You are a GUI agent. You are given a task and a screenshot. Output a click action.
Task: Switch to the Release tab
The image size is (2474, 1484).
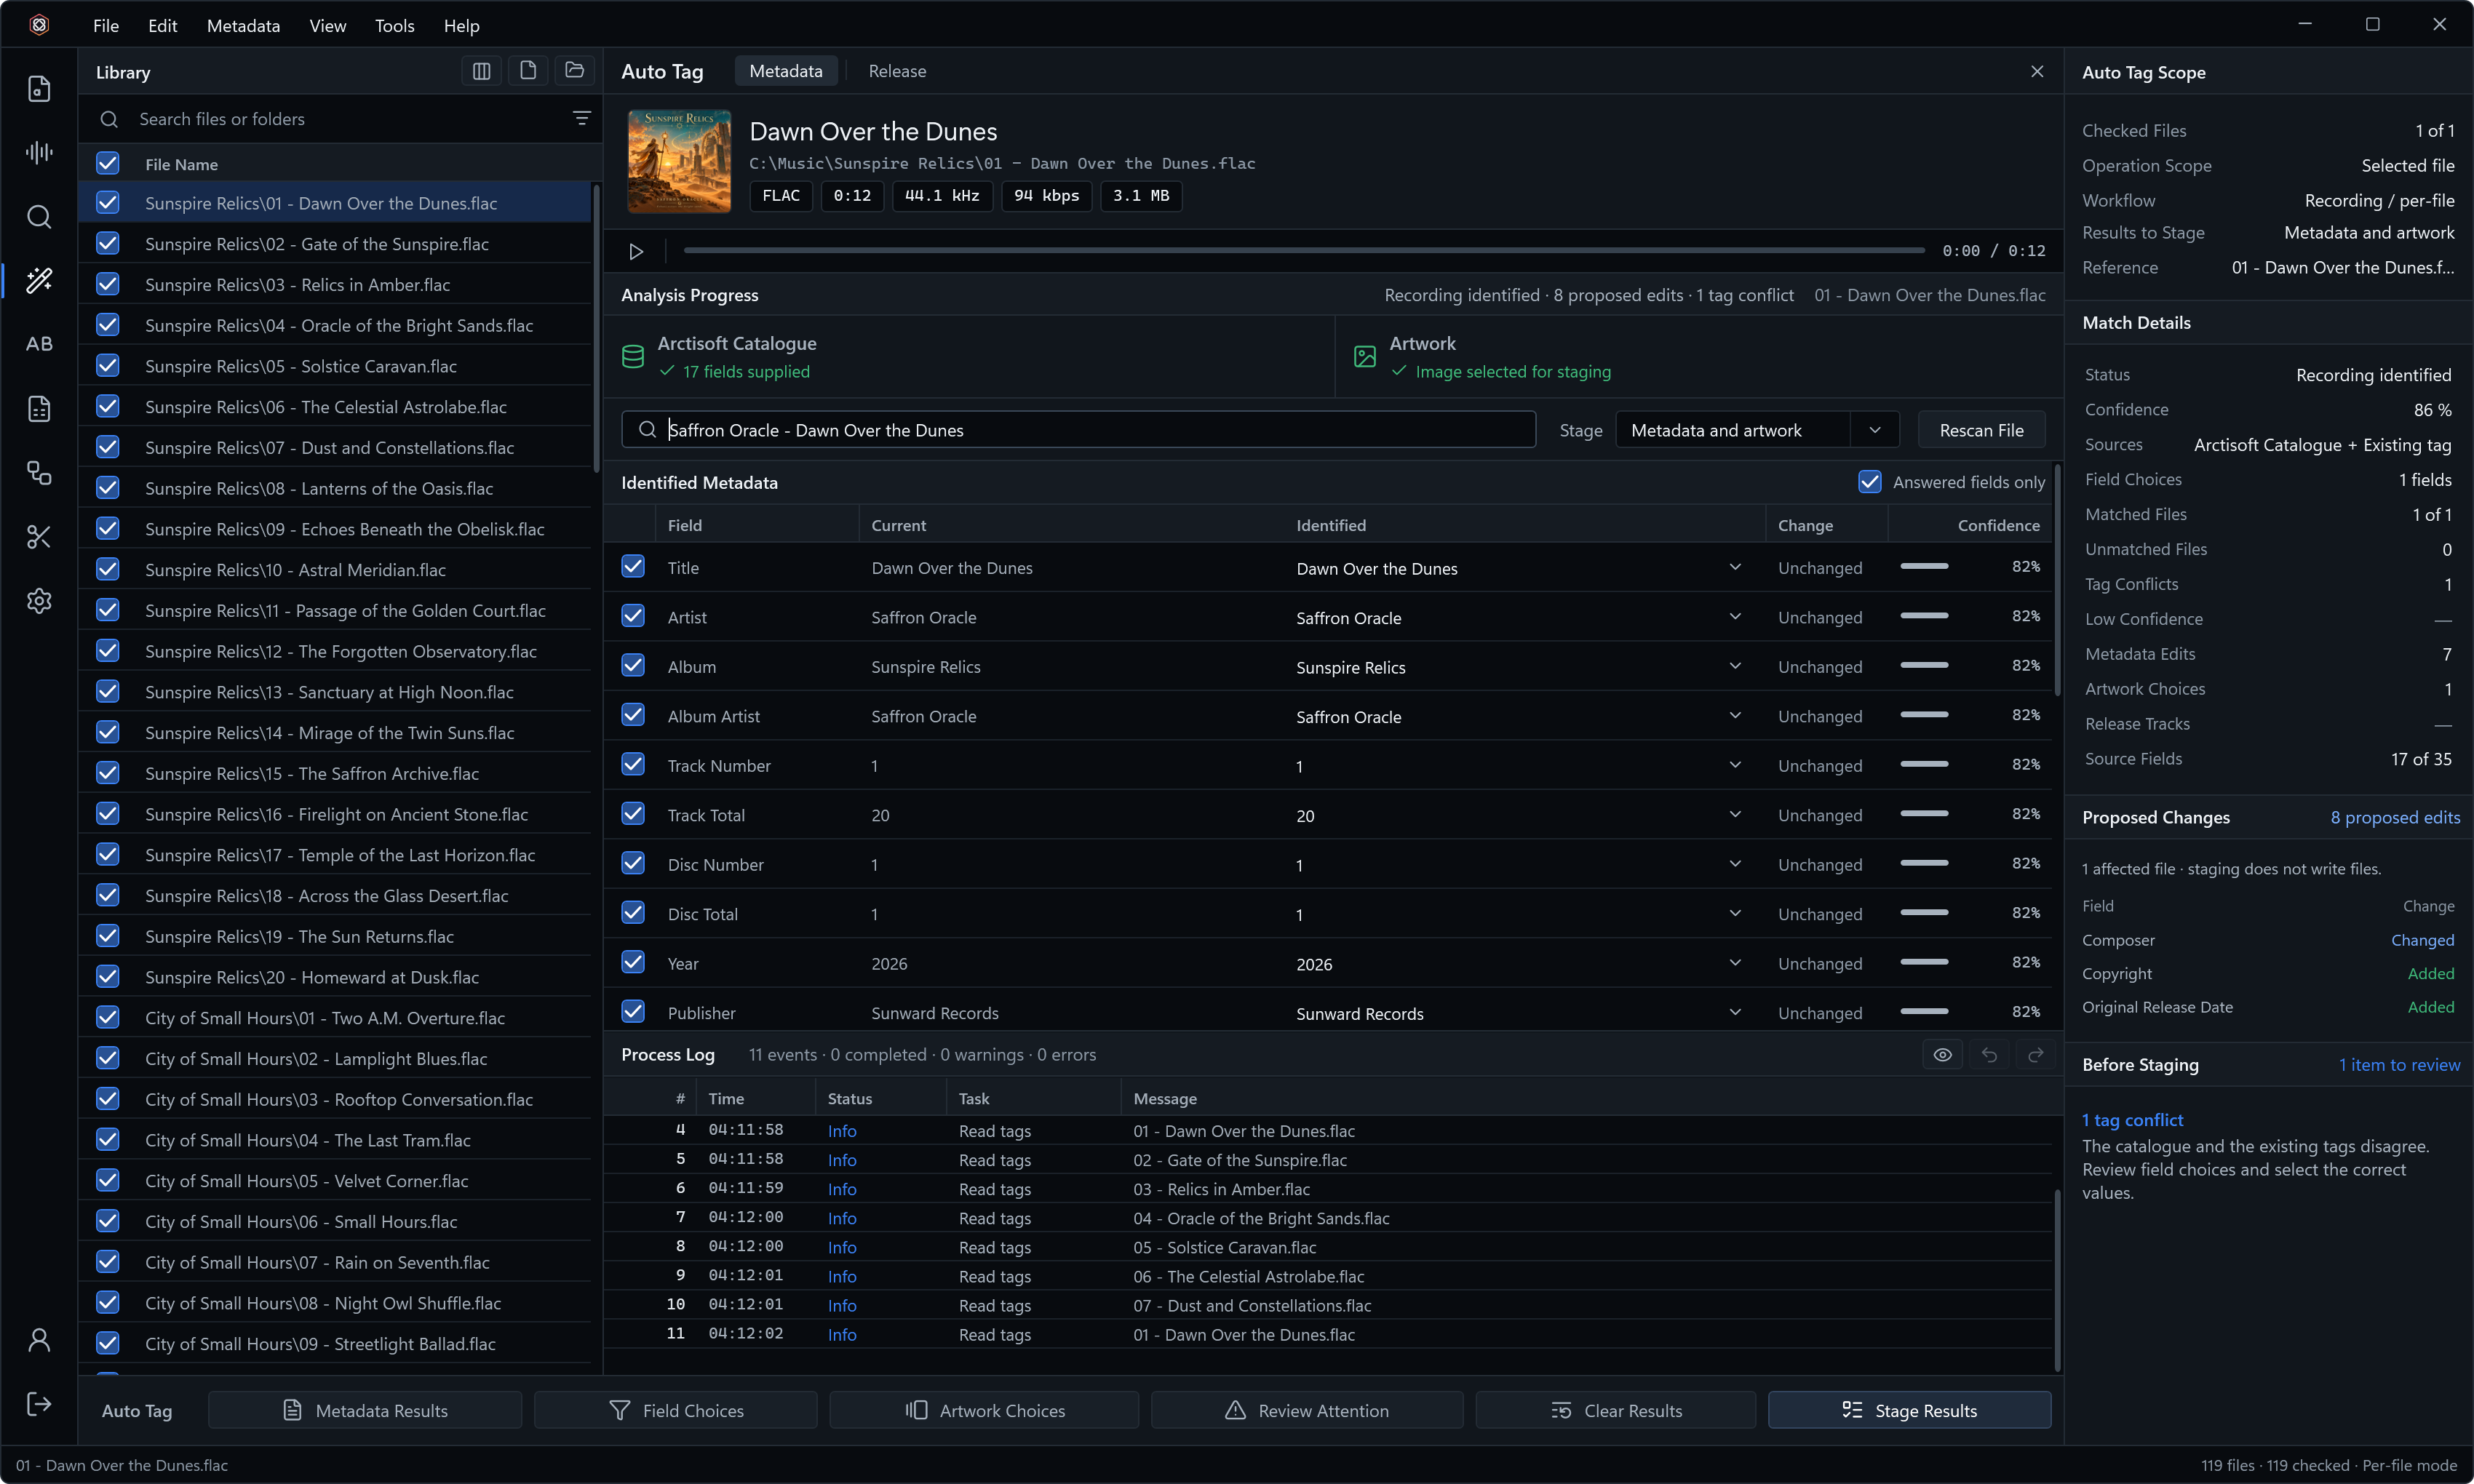pyautogui.click(x=897, y=71)
